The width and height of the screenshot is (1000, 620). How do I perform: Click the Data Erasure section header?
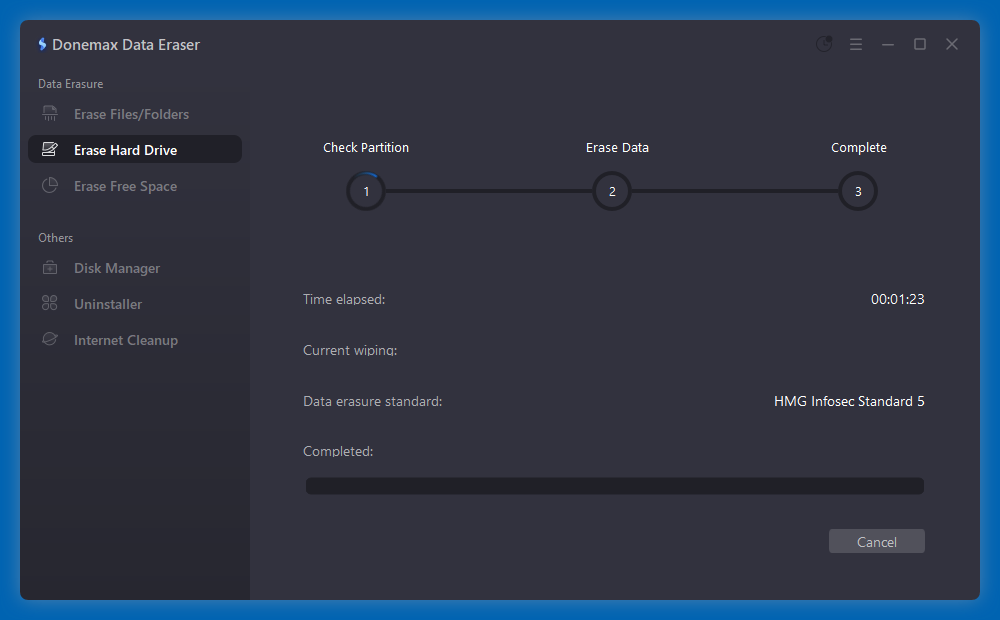coord(70,84)
